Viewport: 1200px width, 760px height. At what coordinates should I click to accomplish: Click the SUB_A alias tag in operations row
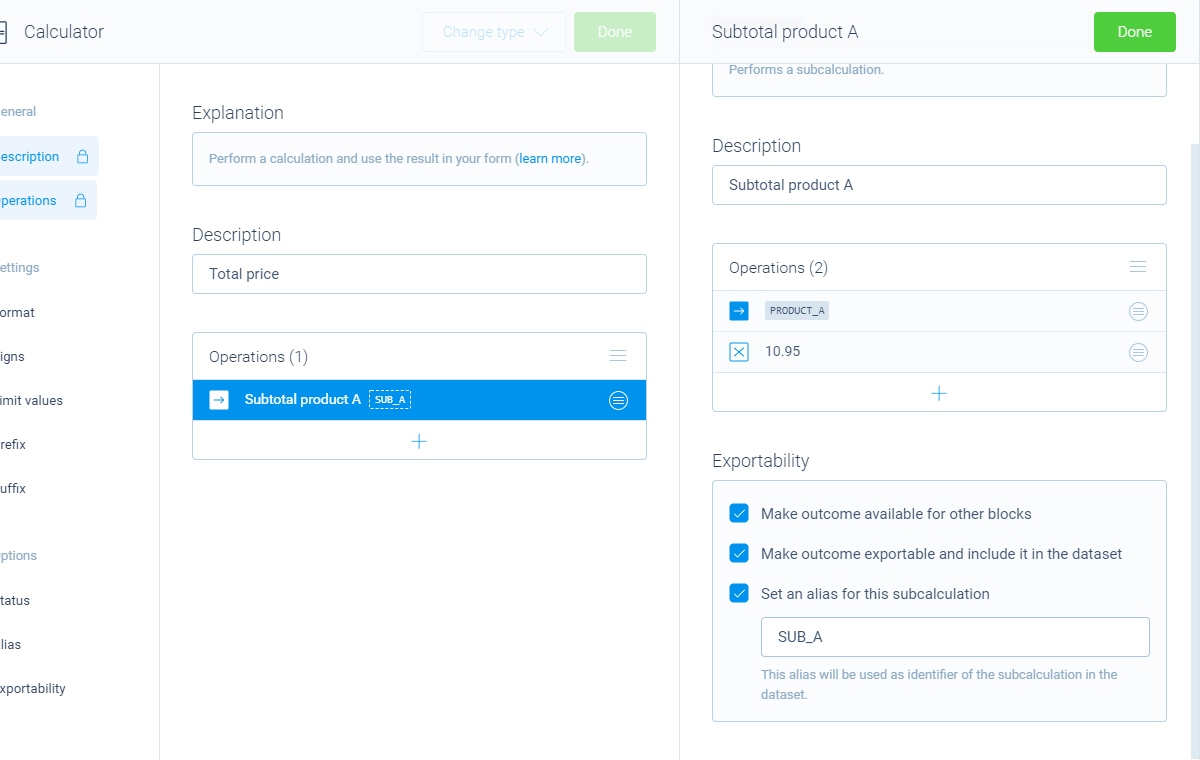click(390, 400)
